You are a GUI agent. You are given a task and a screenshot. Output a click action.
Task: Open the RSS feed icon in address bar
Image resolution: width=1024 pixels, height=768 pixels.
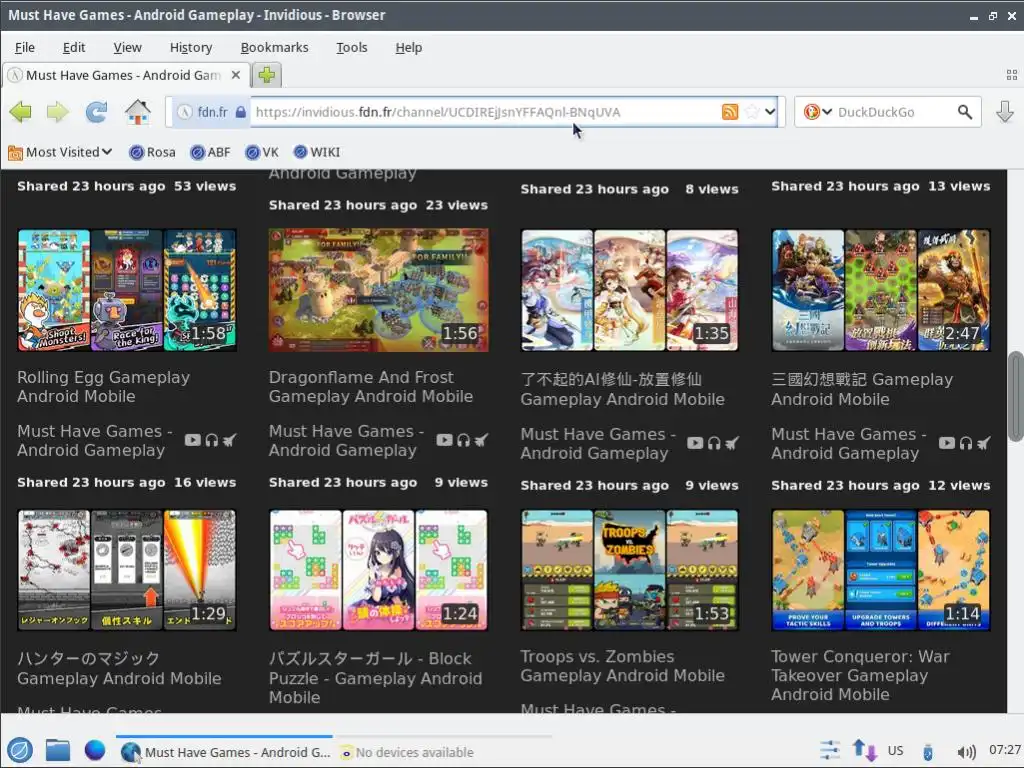click(x=729, y=112)
